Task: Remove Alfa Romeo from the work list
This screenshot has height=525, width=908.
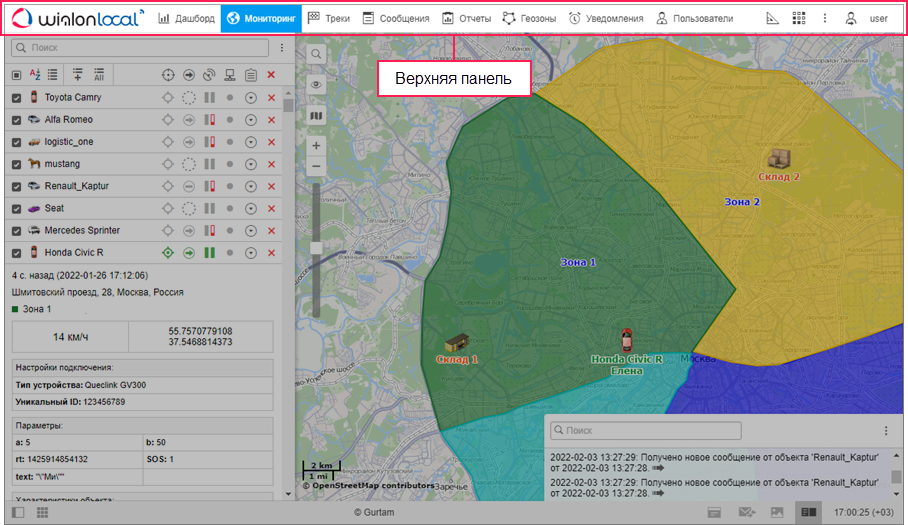Action: pos(271,120)
